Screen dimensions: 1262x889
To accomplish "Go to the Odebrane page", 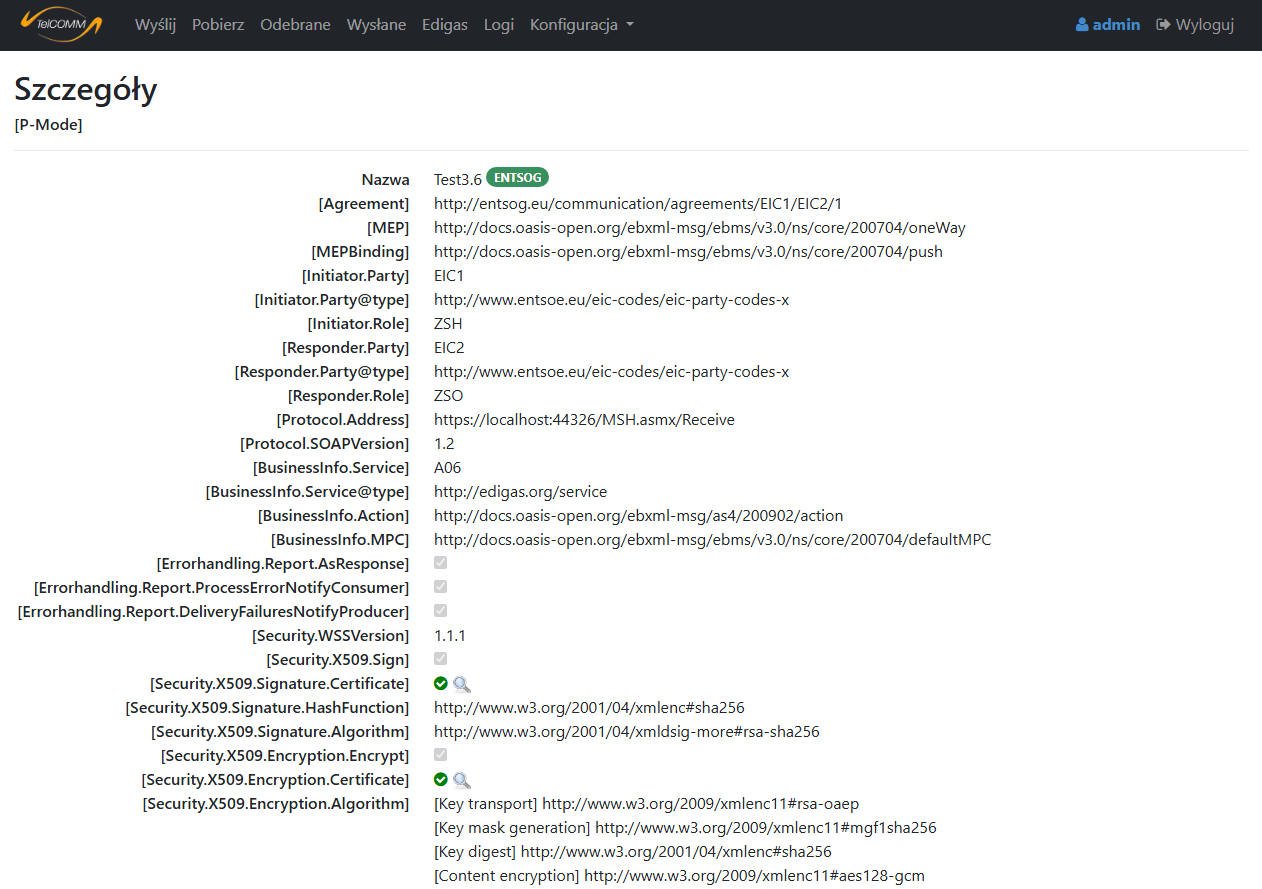I will 295,25.
